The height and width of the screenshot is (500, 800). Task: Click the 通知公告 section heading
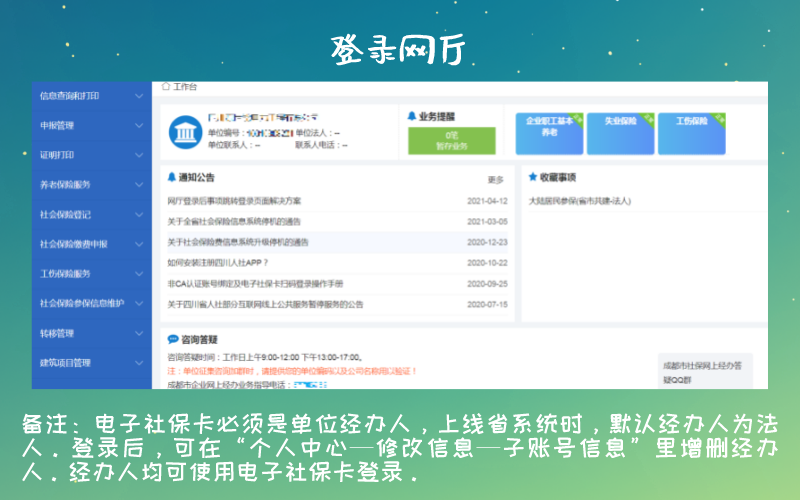coord(196,177)
